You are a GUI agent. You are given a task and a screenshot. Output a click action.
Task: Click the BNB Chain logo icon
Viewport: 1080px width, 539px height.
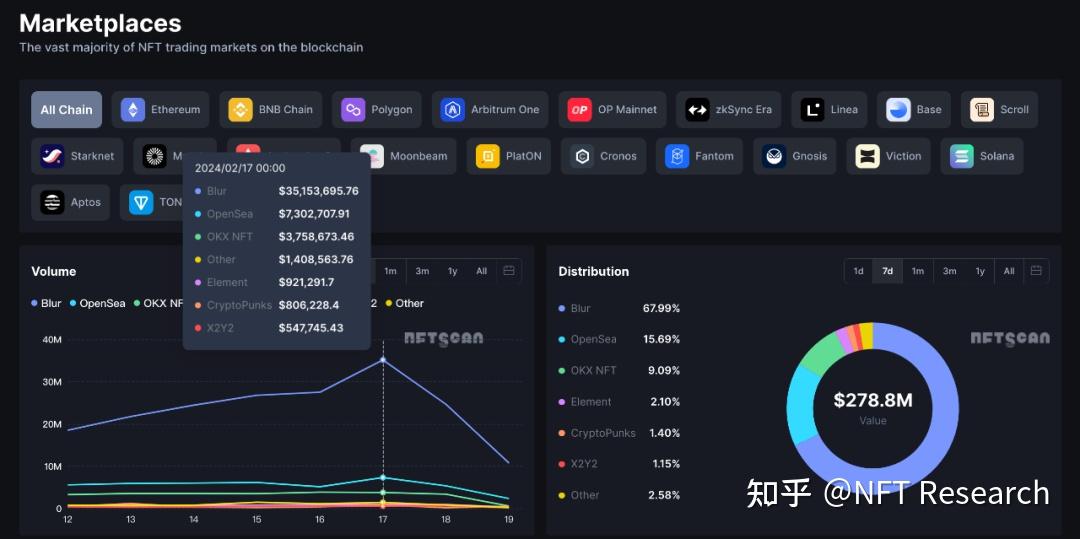(240, 109)
